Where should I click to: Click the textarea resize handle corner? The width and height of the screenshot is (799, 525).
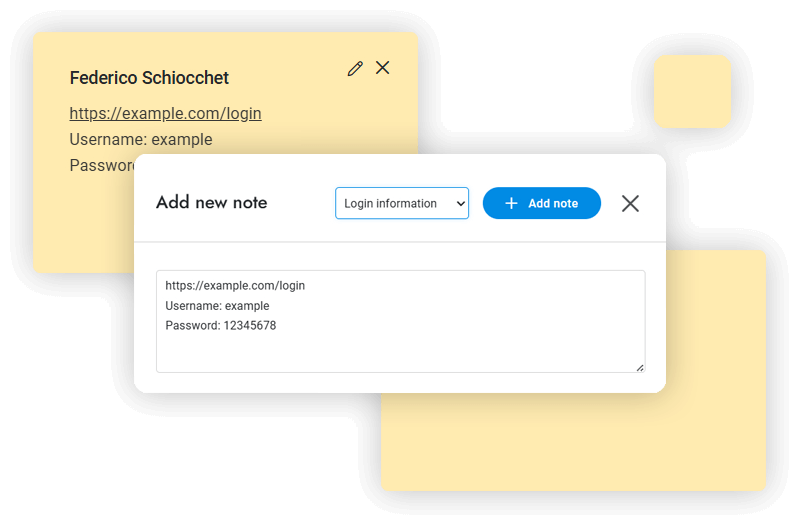click(640, 367)
